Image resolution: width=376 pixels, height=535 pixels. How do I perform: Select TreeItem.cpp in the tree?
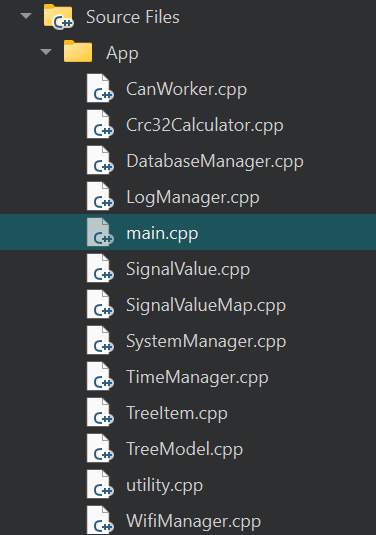177,414
